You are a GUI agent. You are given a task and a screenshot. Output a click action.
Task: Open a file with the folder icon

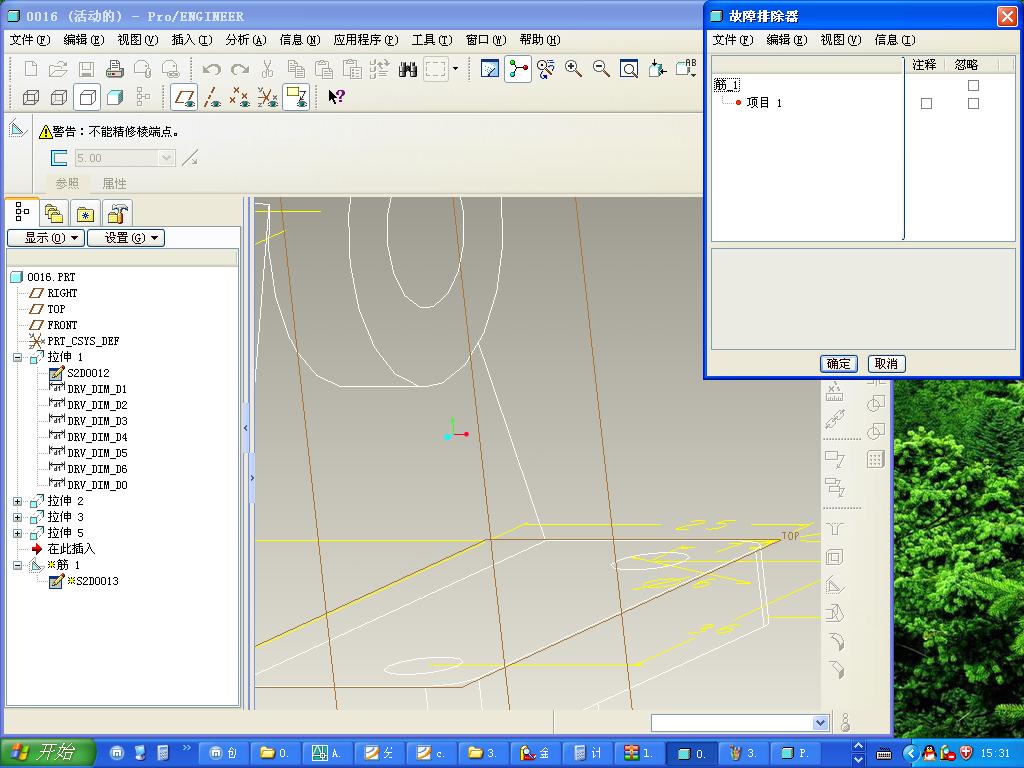[58, 69]
